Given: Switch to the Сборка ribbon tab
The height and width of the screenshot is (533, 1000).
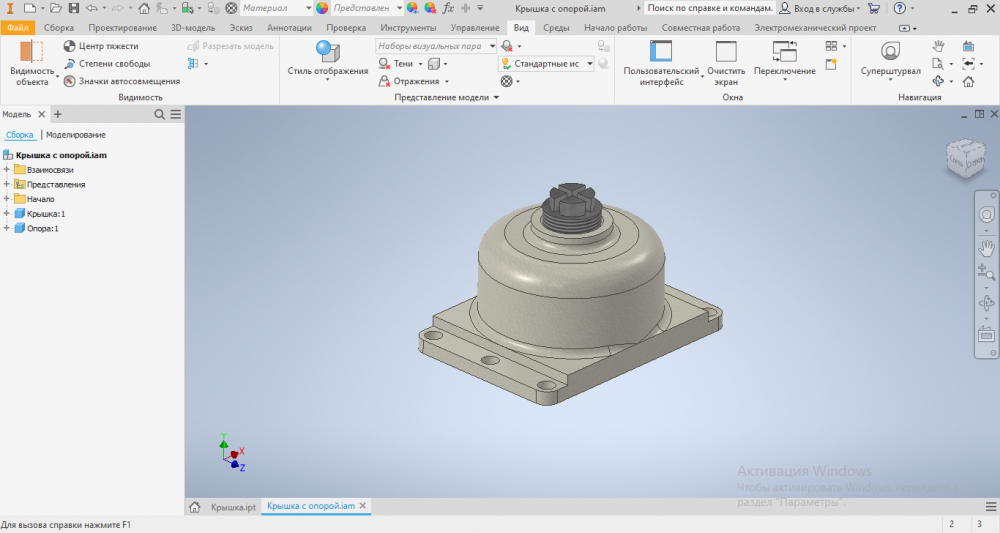Looking at the screenshot, I should (59, 28).
